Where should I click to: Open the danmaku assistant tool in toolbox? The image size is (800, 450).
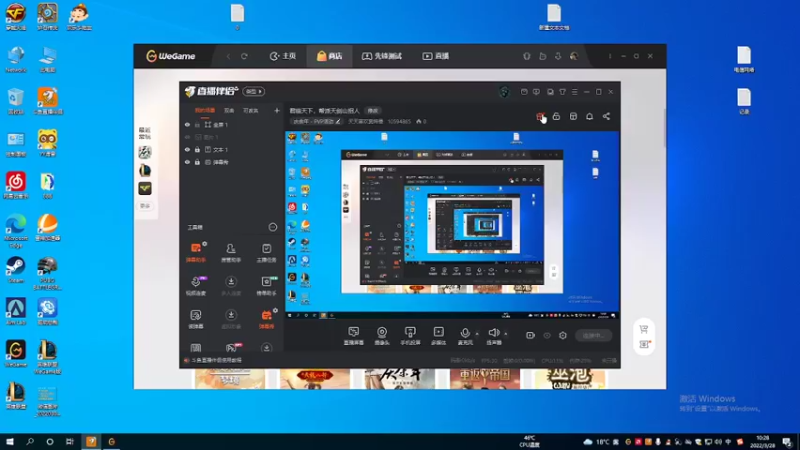(196, 252)
